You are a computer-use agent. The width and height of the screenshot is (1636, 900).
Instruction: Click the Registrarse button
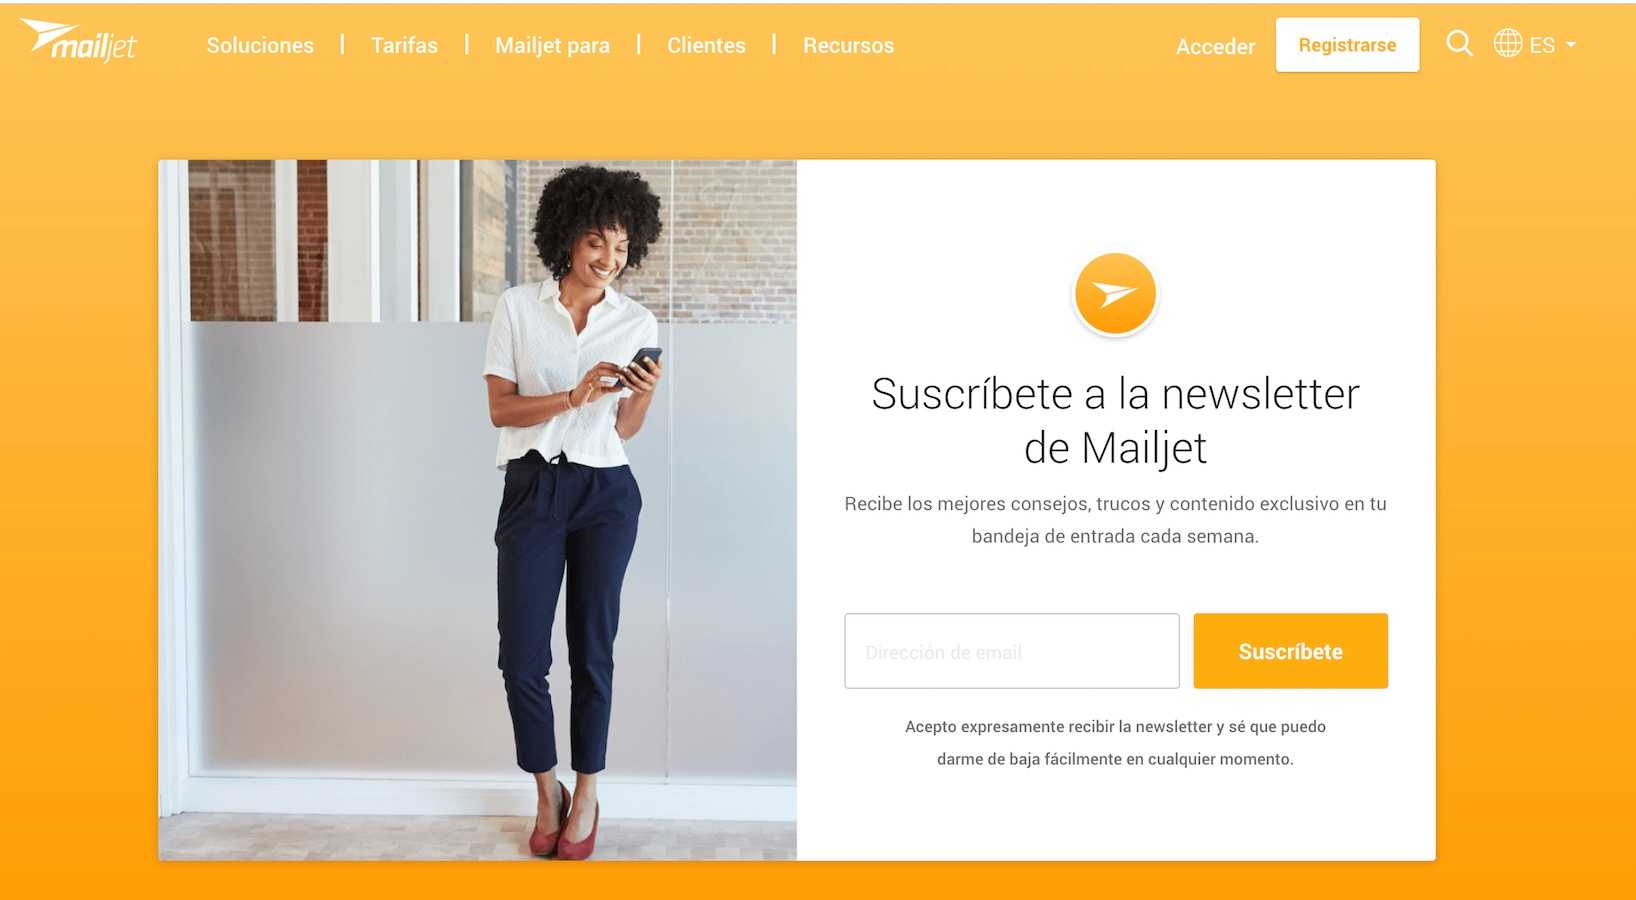point(1347,45)
